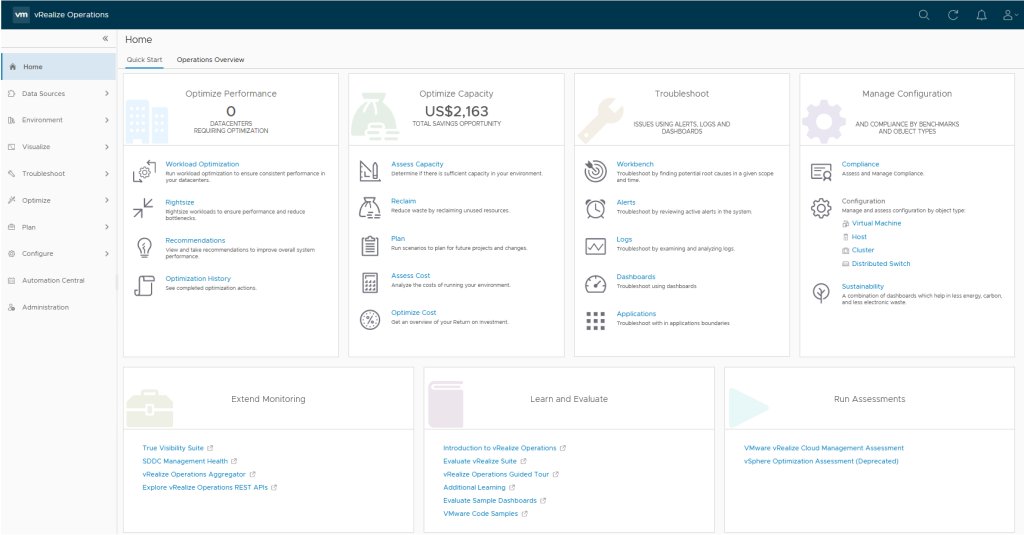The width and height of the screenshot is (1024, 535).
Task: Open the Additional Learning link
Action: point(474,487)
